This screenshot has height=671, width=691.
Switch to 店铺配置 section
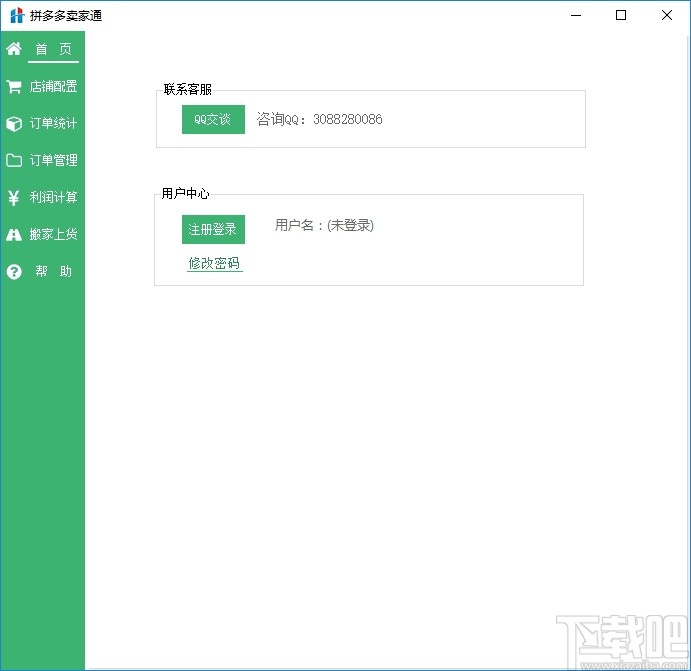pos(53,86)
